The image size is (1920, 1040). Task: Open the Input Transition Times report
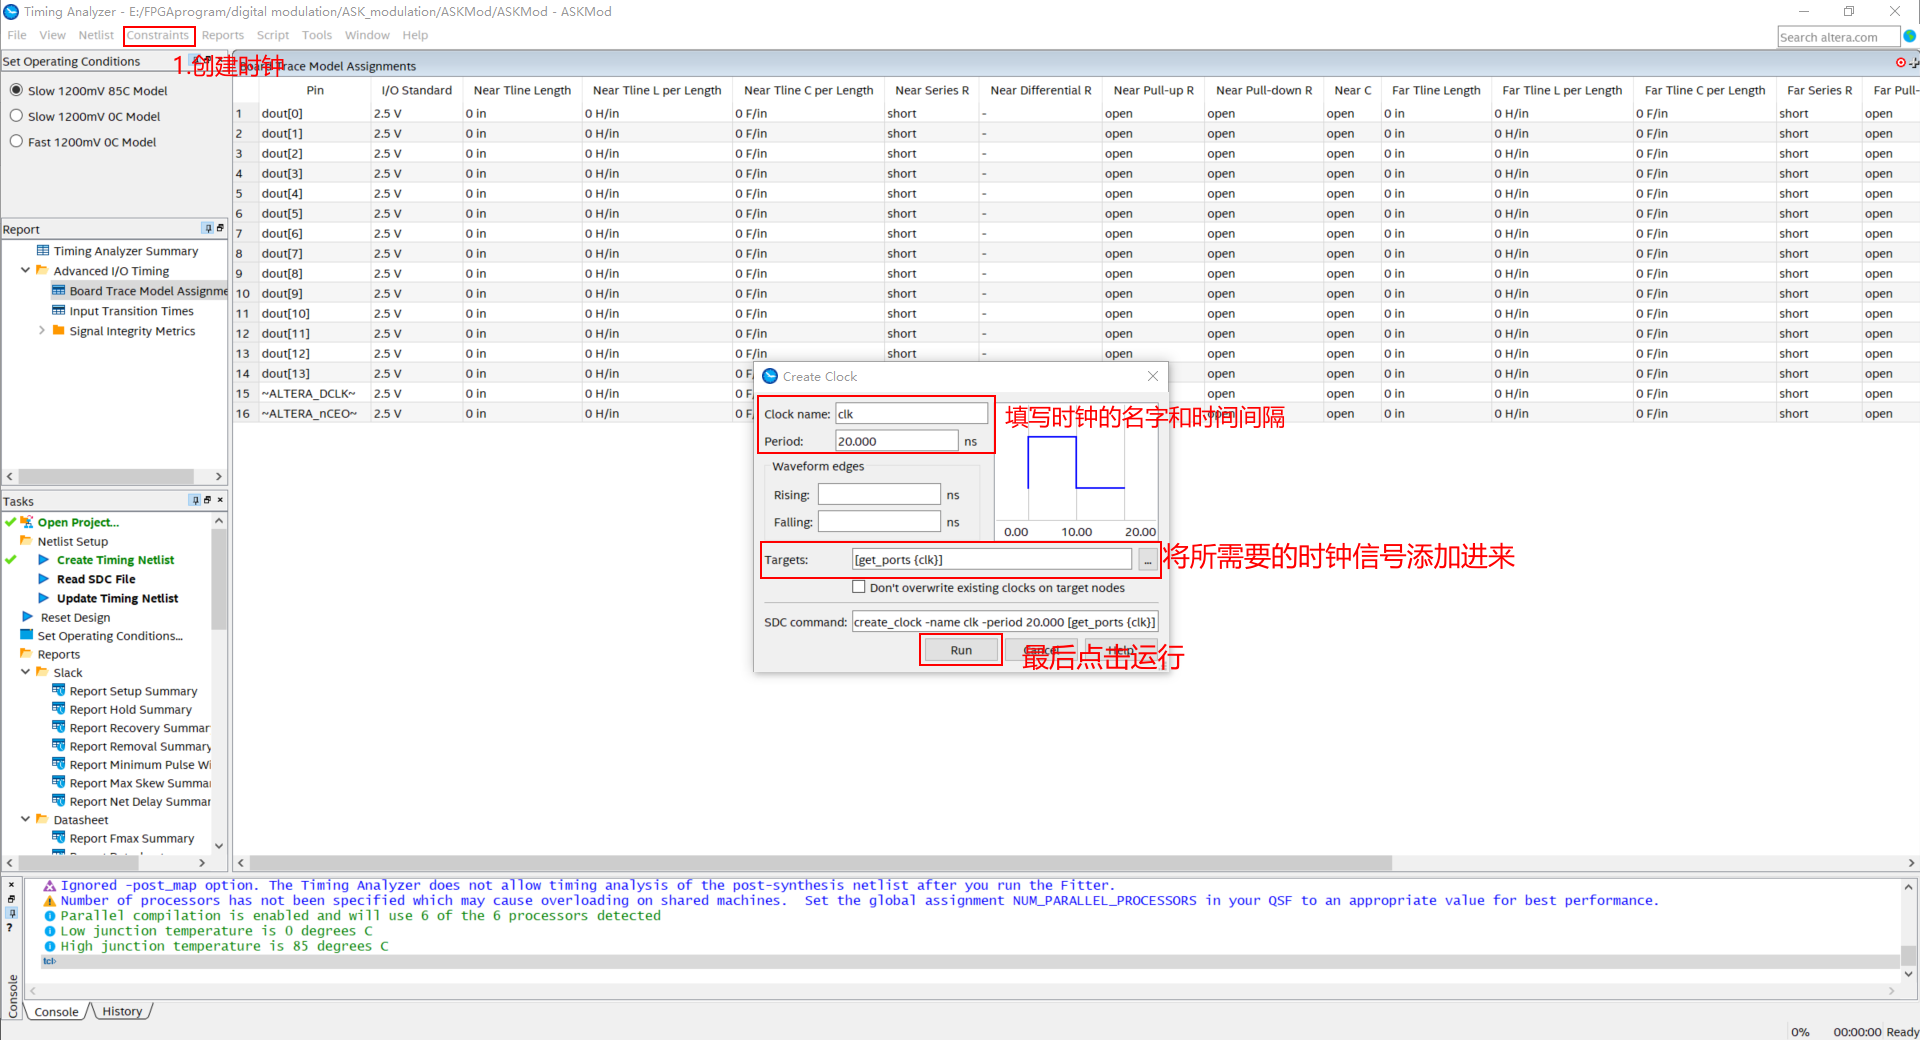pos(131,311)
